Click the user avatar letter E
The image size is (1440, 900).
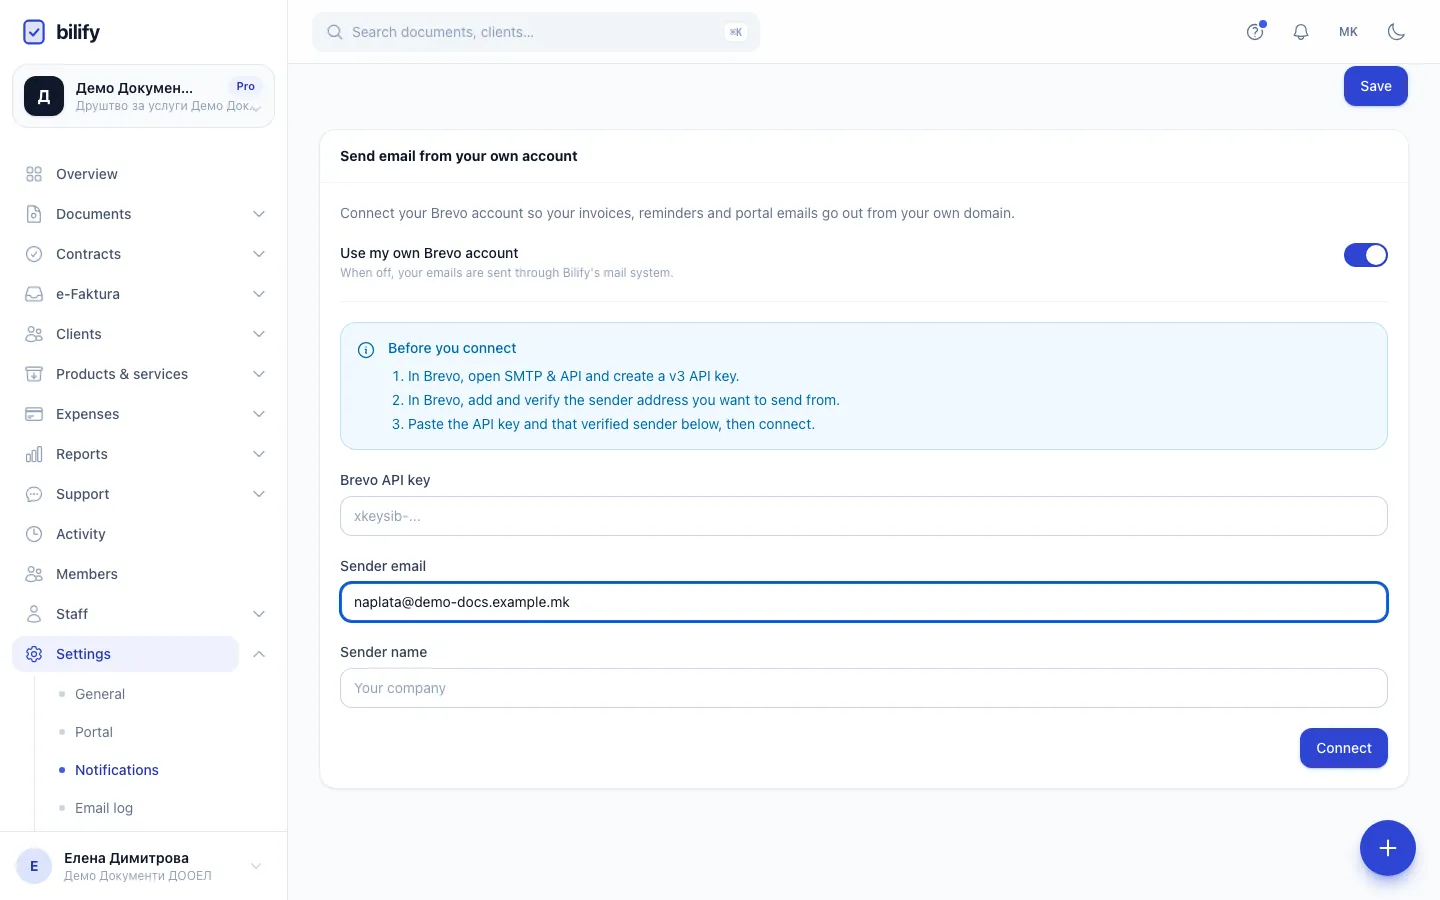pyautogui.click(x=34, y=866)
